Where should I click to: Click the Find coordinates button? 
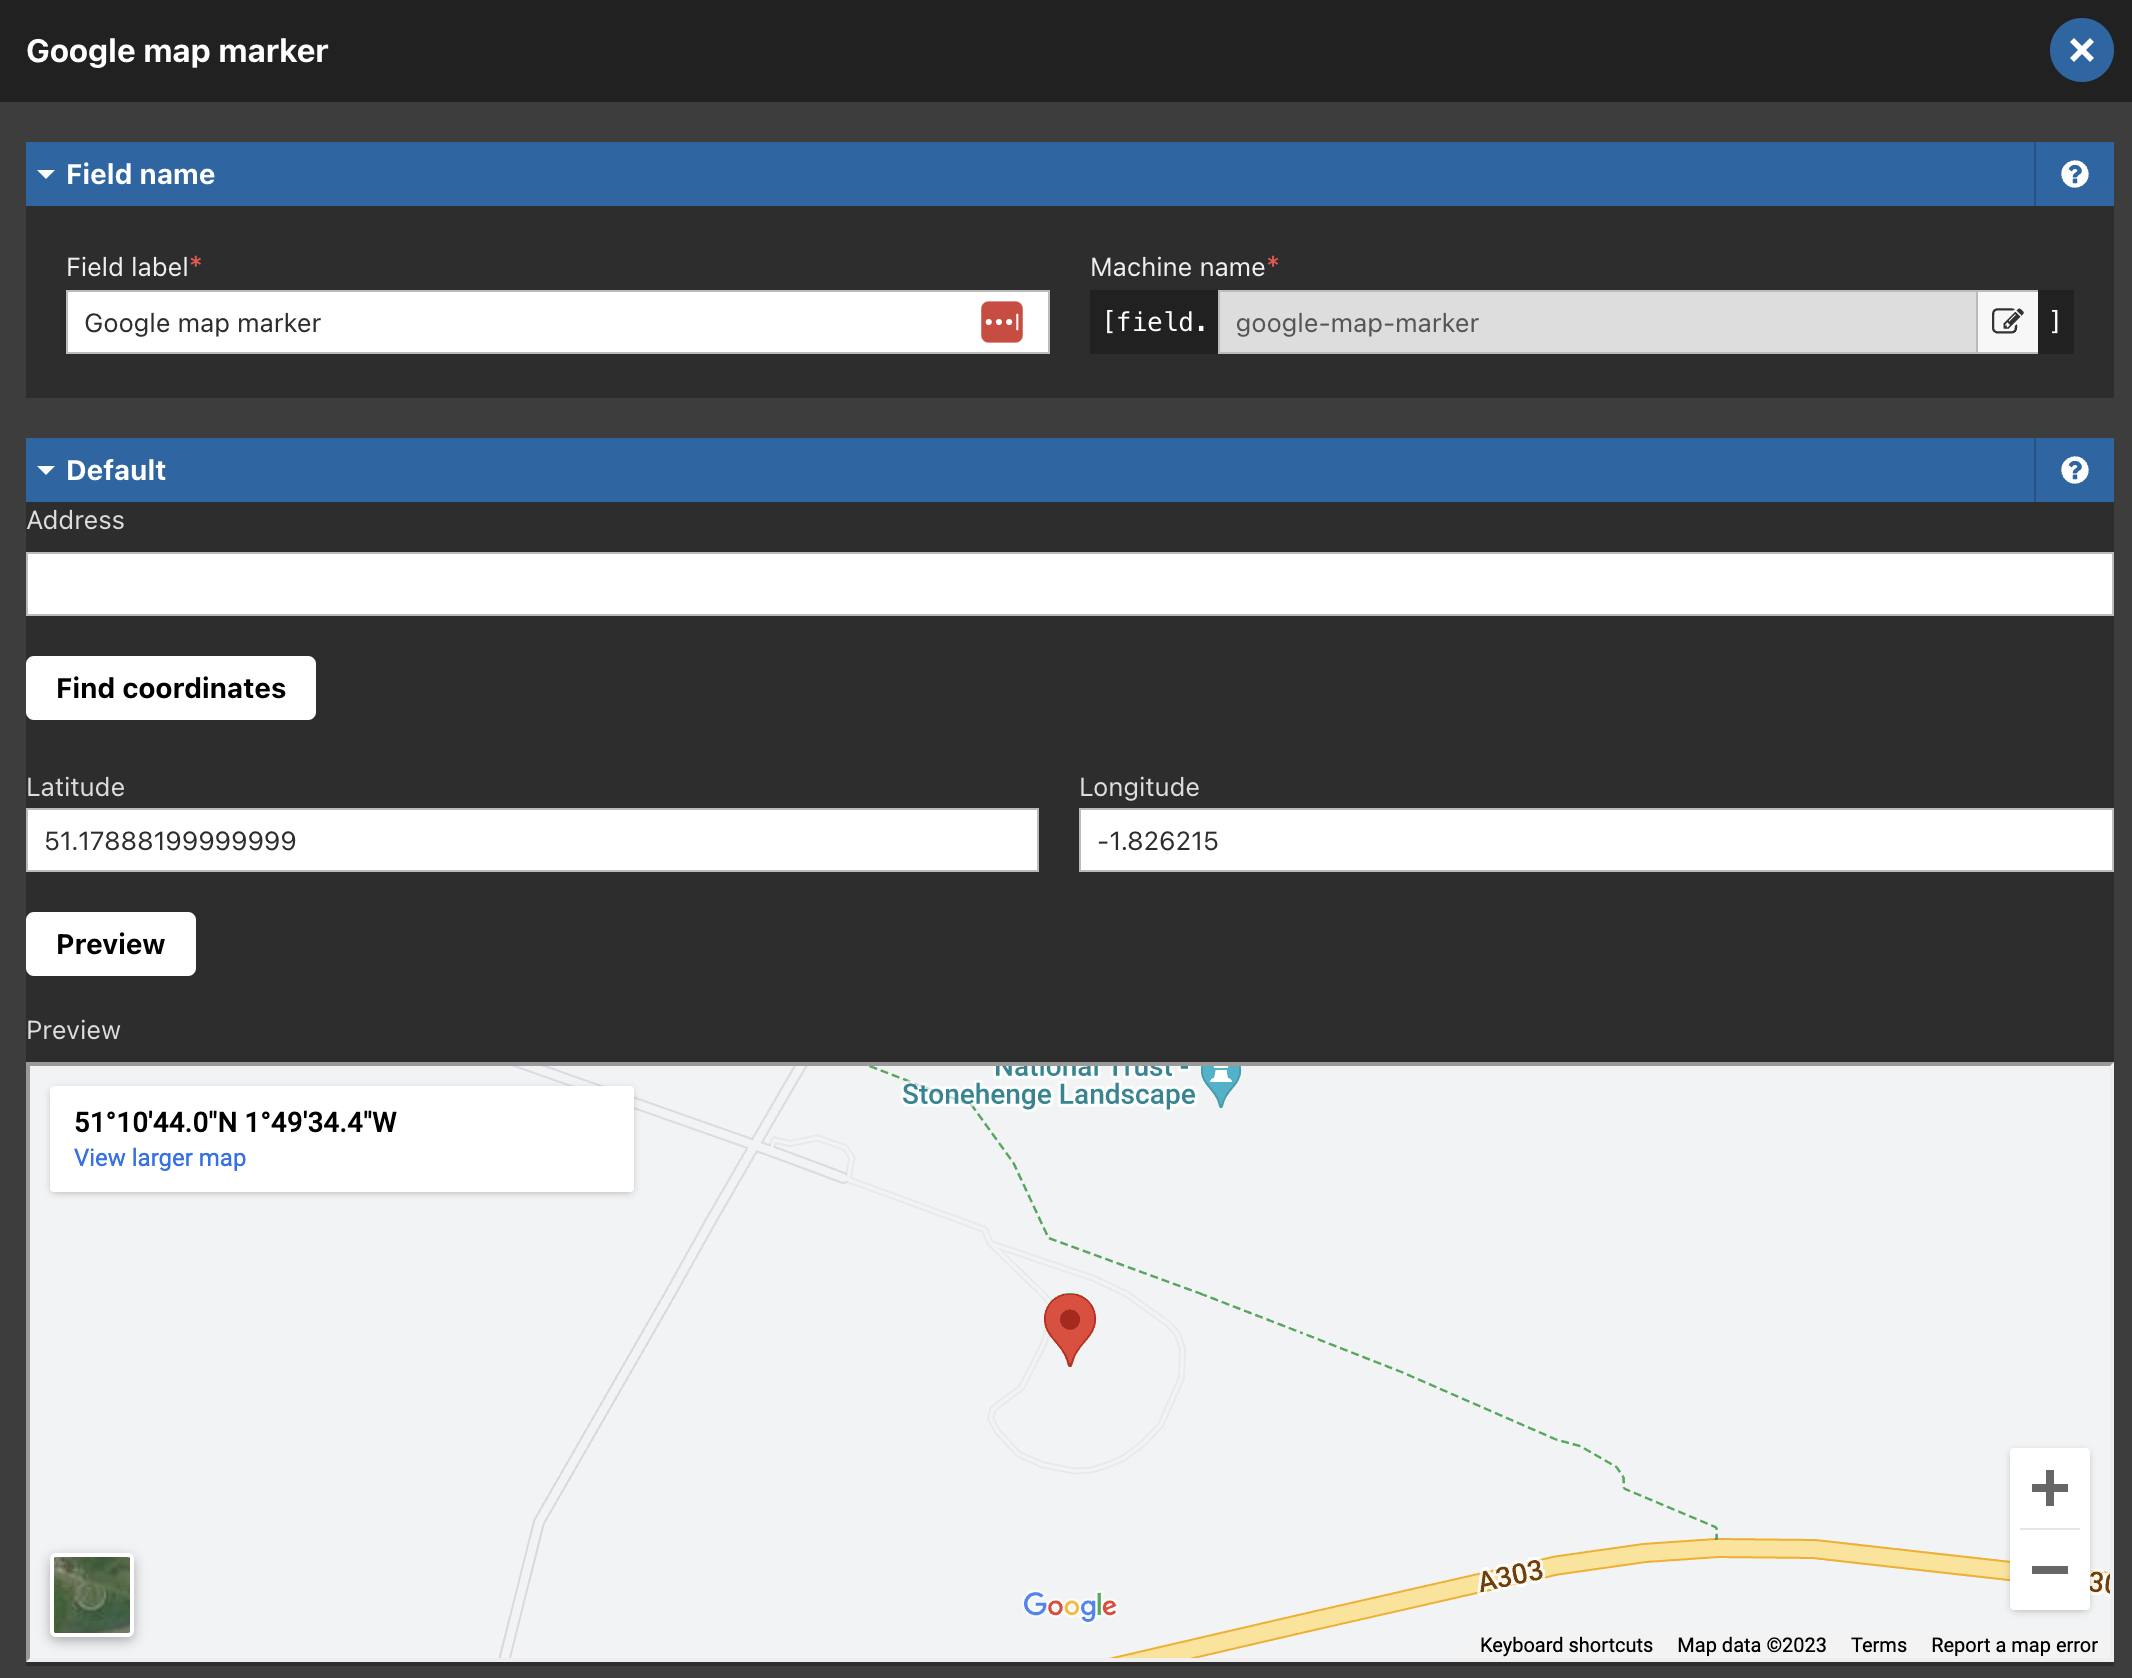point(171,688)
